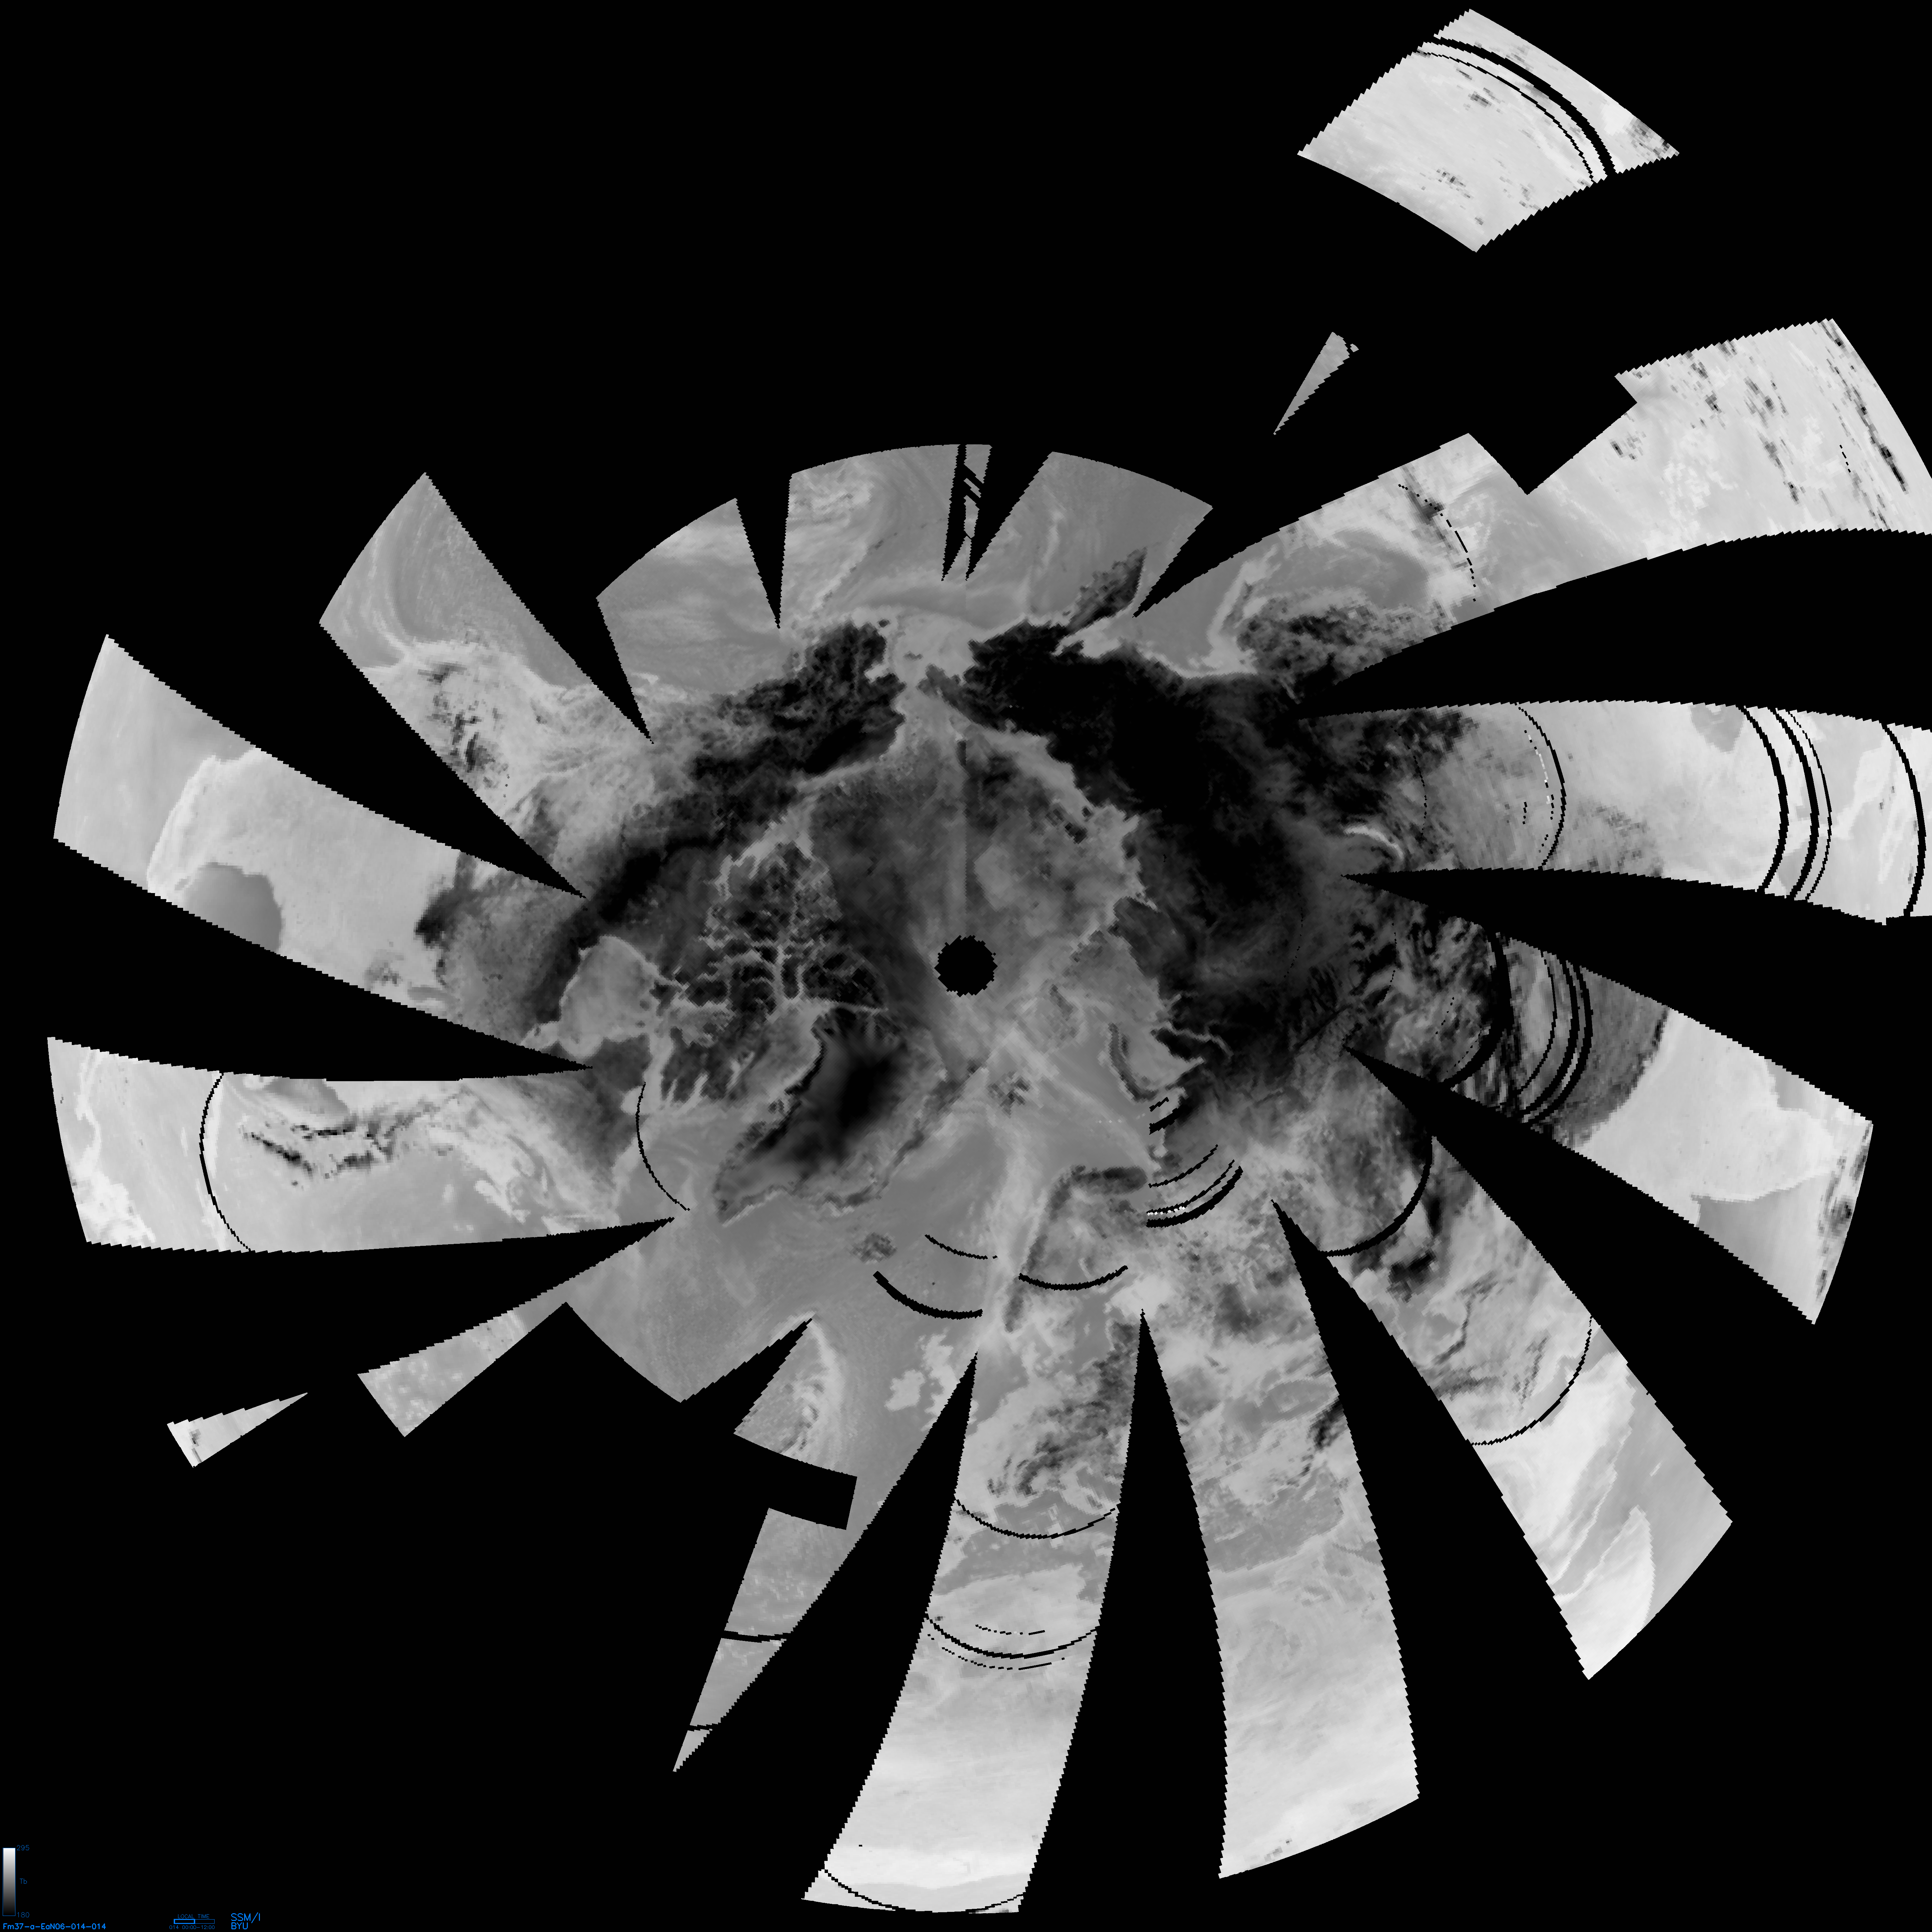This screenshot has width=1932, height=1932.
Task: Click the 'BYU' label
Action: (x=240, y=1926)
